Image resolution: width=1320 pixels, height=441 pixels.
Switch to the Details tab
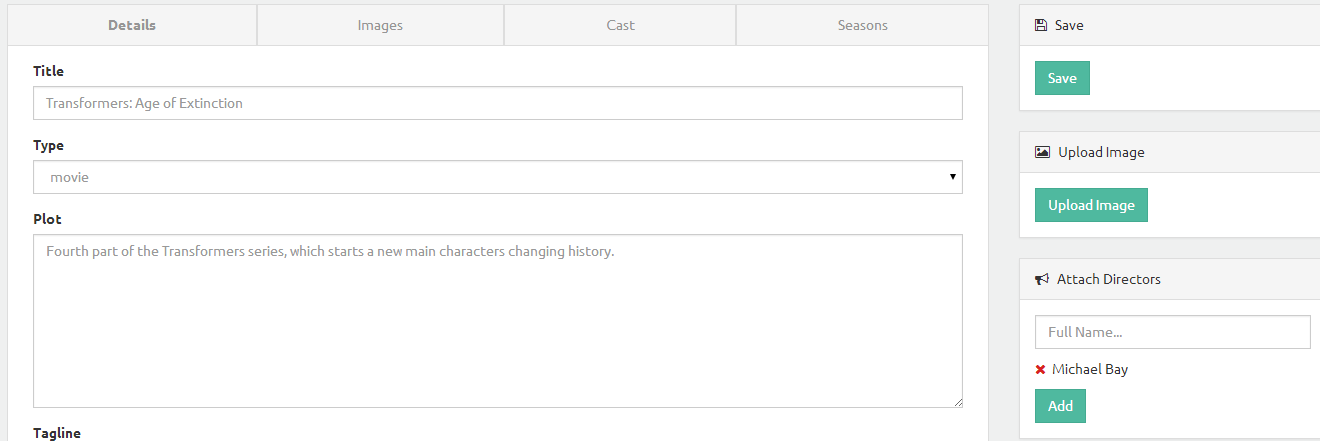pos(132,25)
